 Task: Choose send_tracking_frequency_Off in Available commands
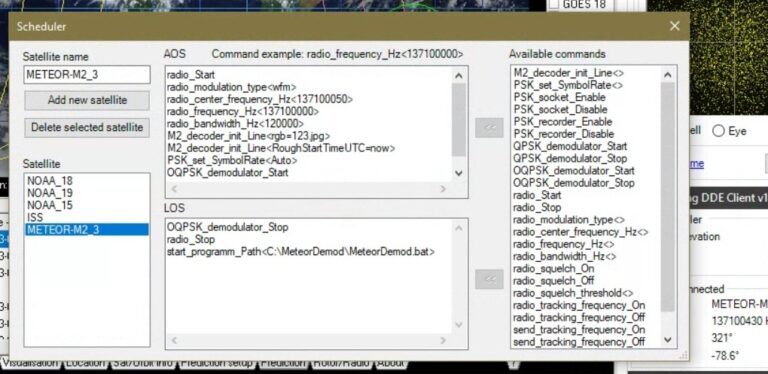pos(579,342)
